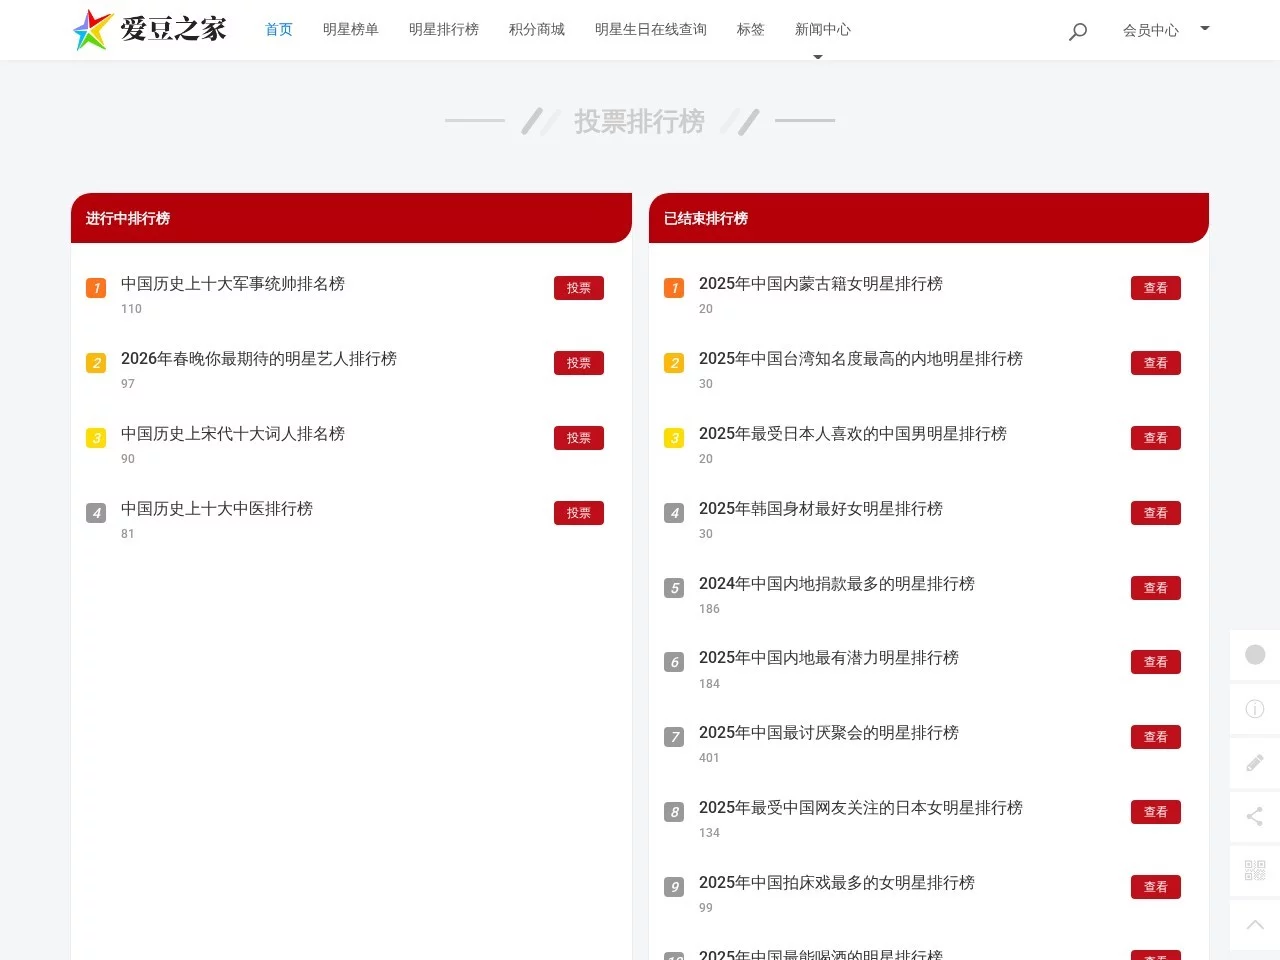This screenshot has width=1280, height=960.
Task: Select the pencil feedback icon in the sidebar
Action: pos(1255,762)
